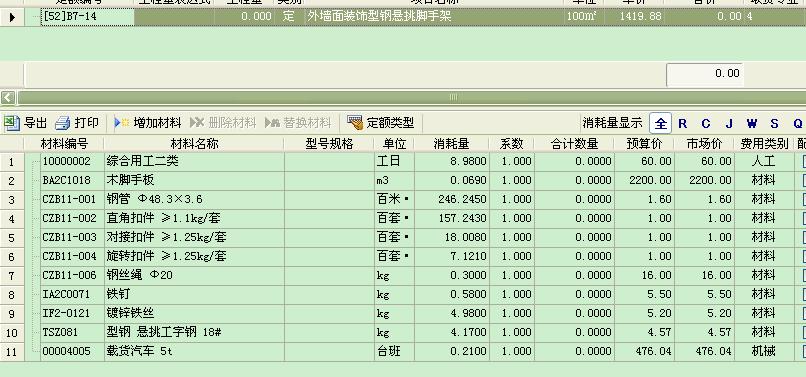Click the 镀锌铁丝 material name
The image size is (806, 377).
coord(131,314)
